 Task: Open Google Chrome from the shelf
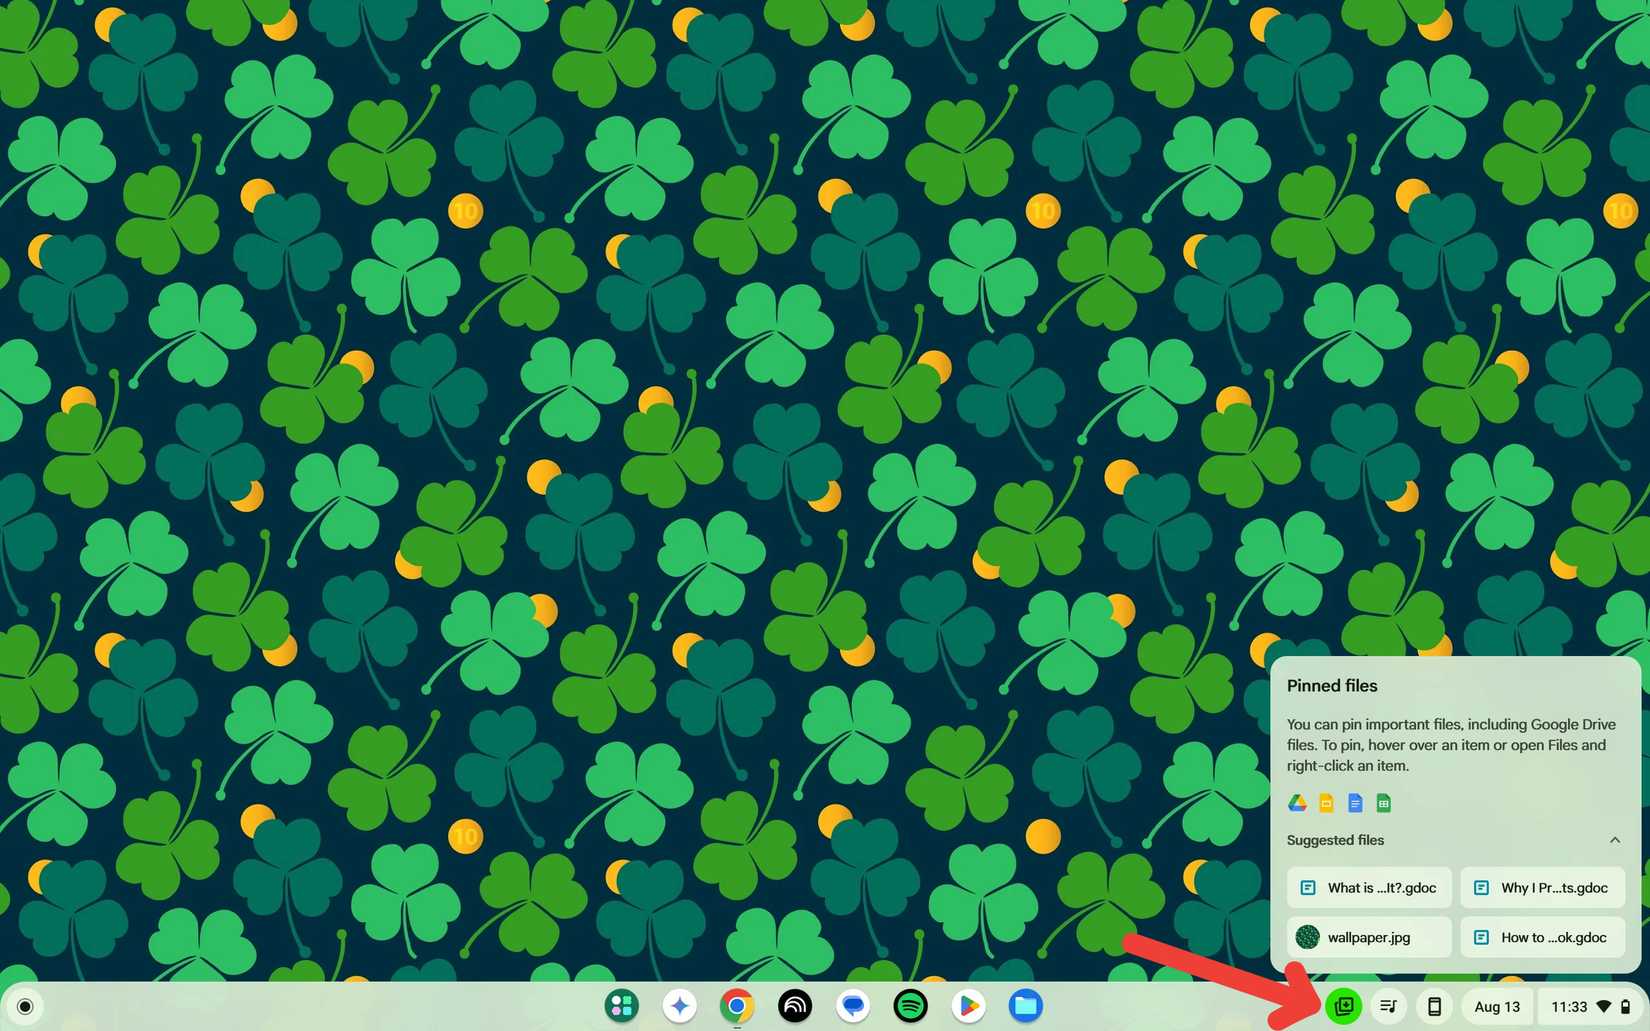pos(737,1006)
